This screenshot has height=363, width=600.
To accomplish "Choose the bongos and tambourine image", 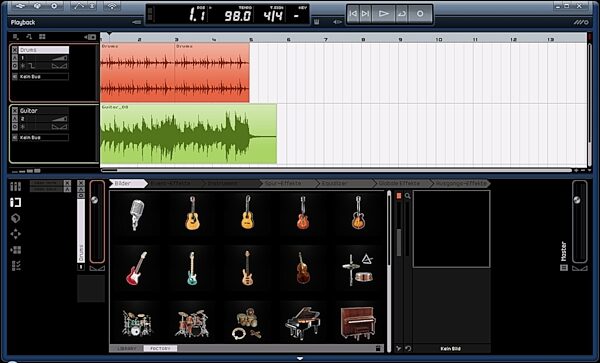I will point(247,324).
